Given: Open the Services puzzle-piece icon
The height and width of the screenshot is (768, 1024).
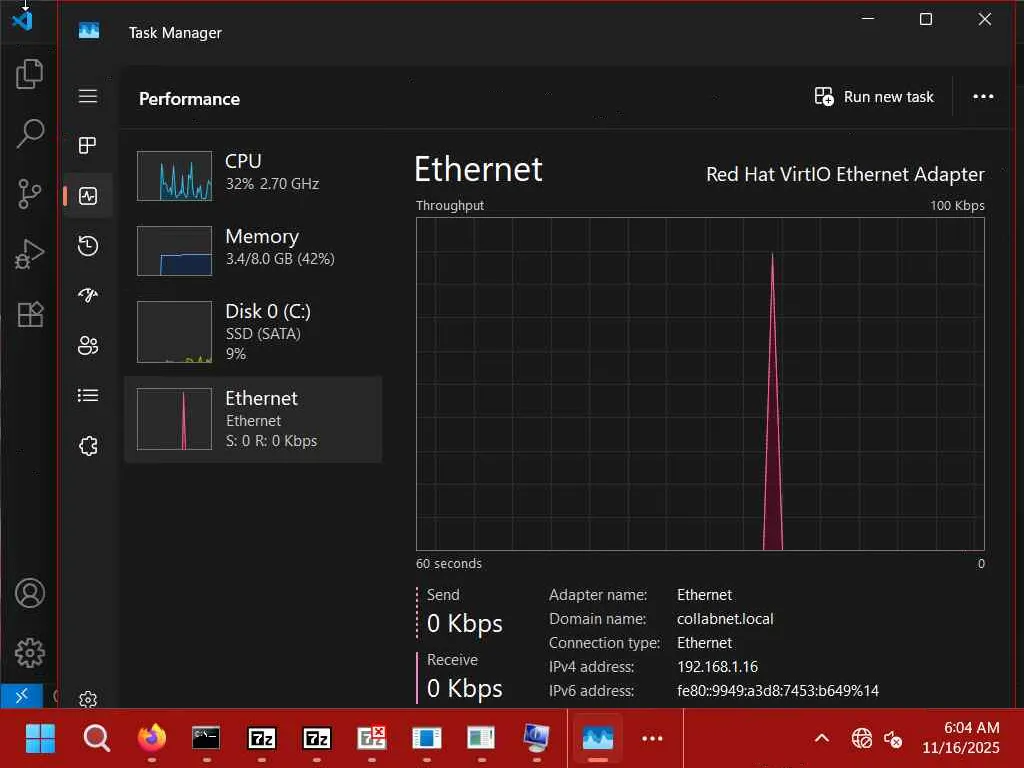Looking at the screenshot, I should click(88, 446).
